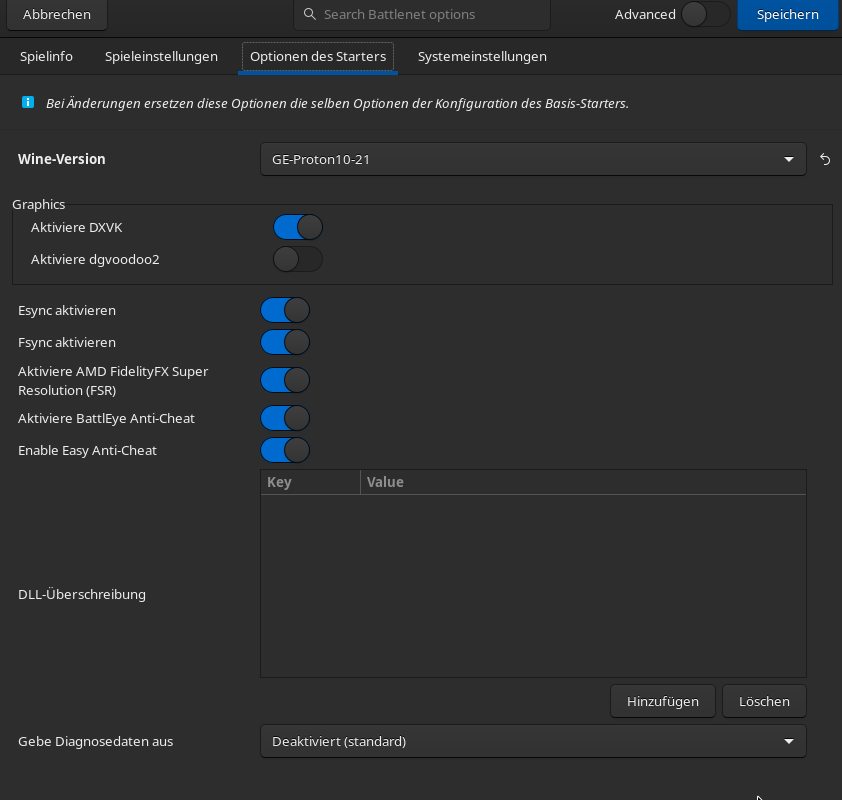Click Hinzufügen to add a DLL override
Image resolution: width=842 pixels, height=800 pixels.
(x=663, y=701)
